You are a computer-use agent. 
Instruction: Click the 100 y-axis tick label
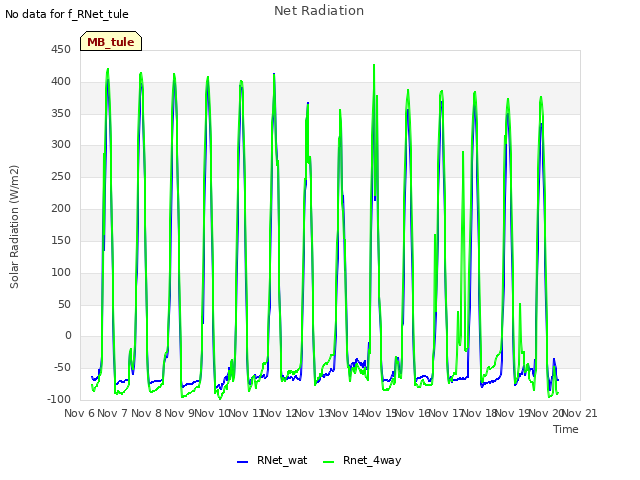click(x=61, y=272)
